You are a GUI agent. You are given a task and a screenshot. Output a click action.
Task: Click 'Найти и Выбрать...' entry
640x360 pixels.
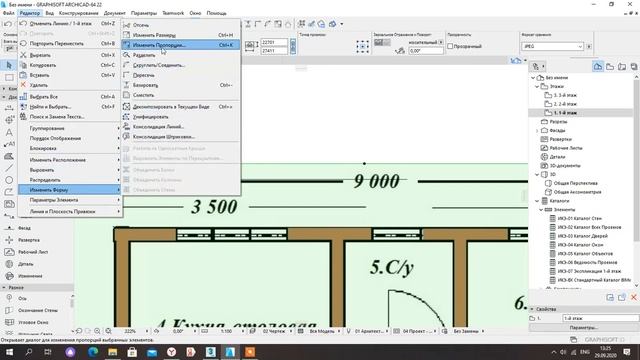tap(69, 107)
